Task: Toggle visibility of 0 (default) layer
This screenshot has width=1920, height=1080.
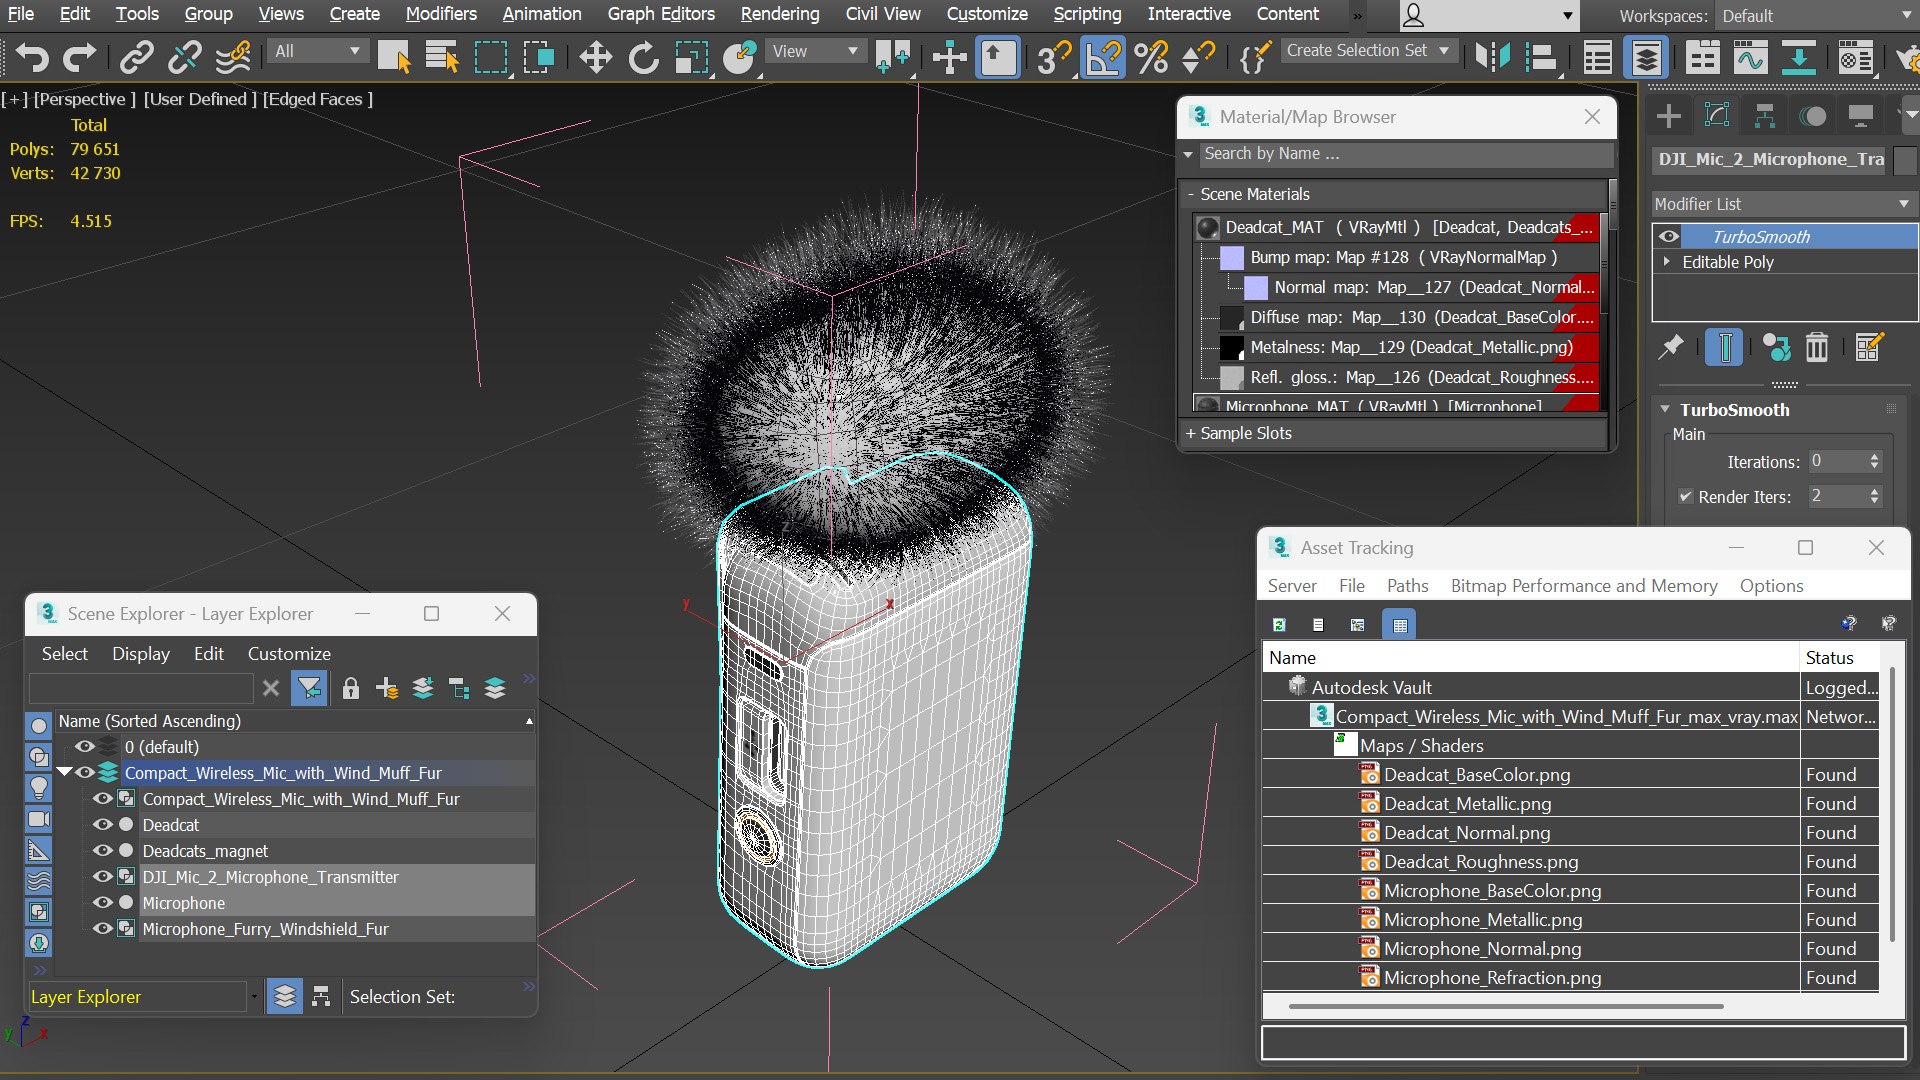Action: (84, 747)
